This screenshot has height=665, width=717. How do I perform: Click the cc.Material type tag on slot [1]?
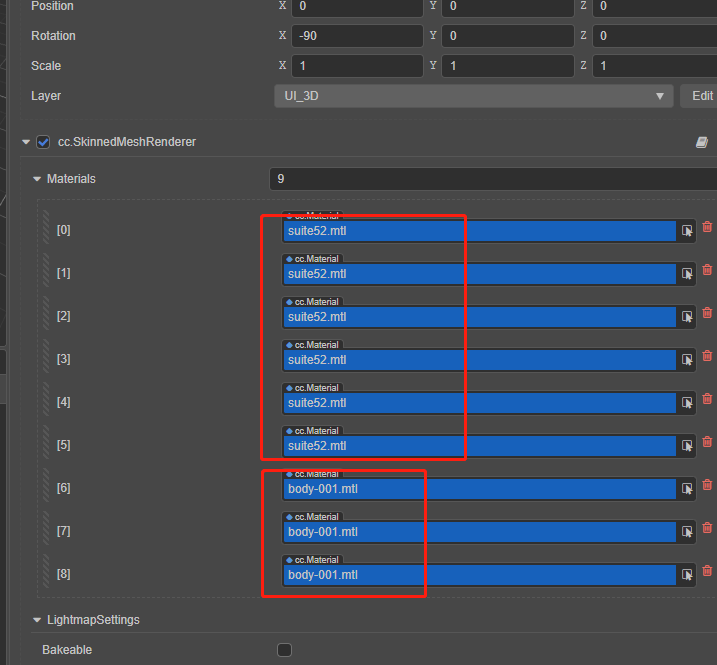[x=312, y=259]
